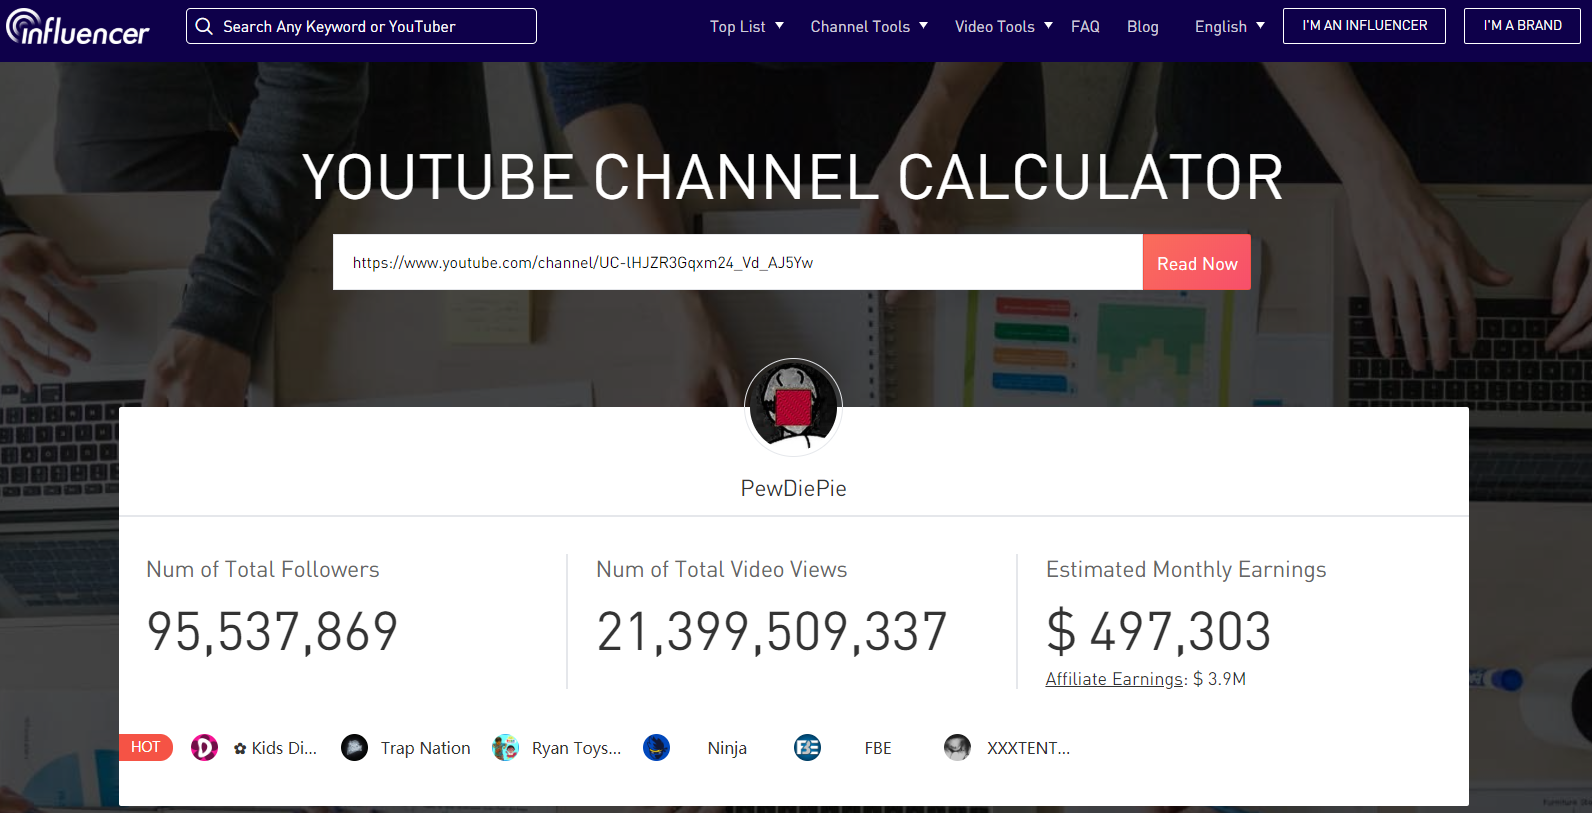Image resolution: width=1592 pixels, height=813 pixels.
Task: Open the FBE channel avatar icon
Action: [x=807, y=747]
